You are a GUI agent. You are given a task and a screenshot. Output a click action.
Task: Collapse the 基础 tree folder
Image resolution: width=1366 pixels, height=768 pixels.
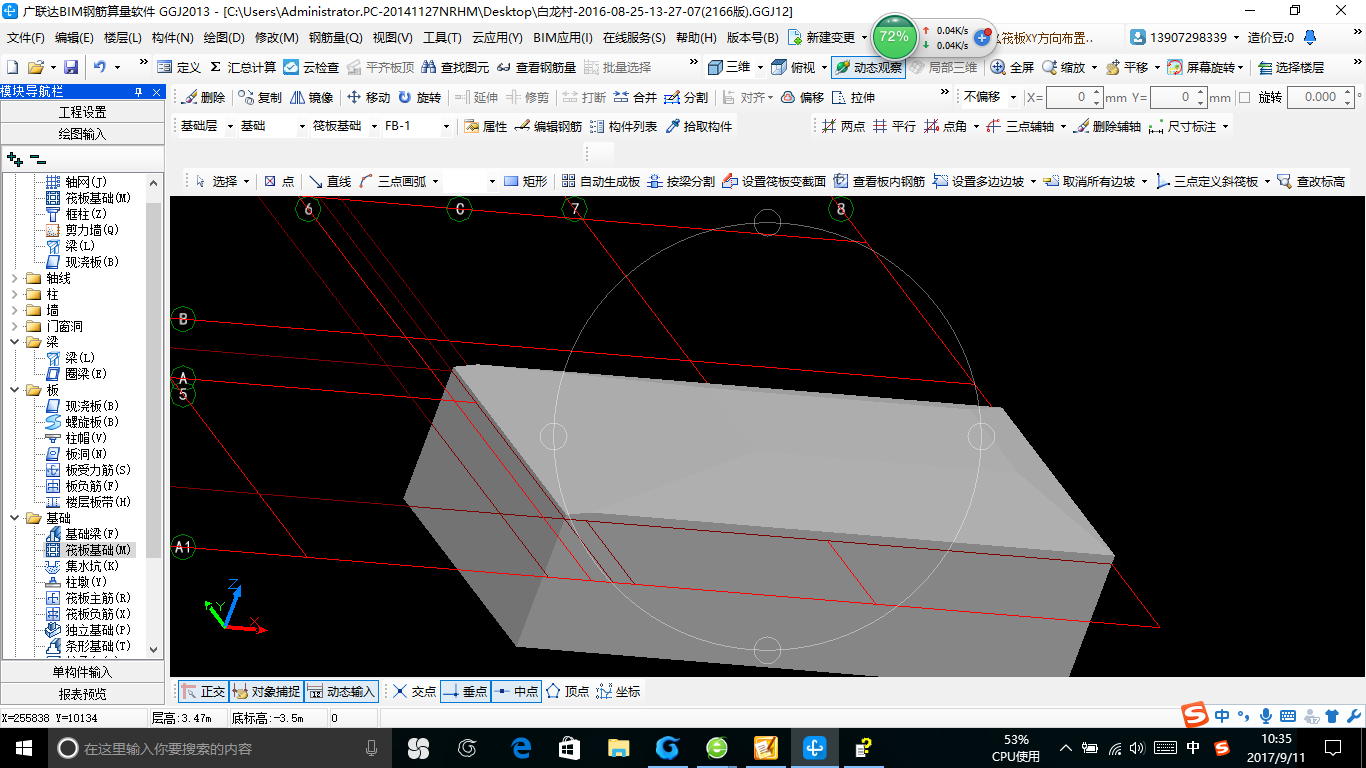click(14, 518)
